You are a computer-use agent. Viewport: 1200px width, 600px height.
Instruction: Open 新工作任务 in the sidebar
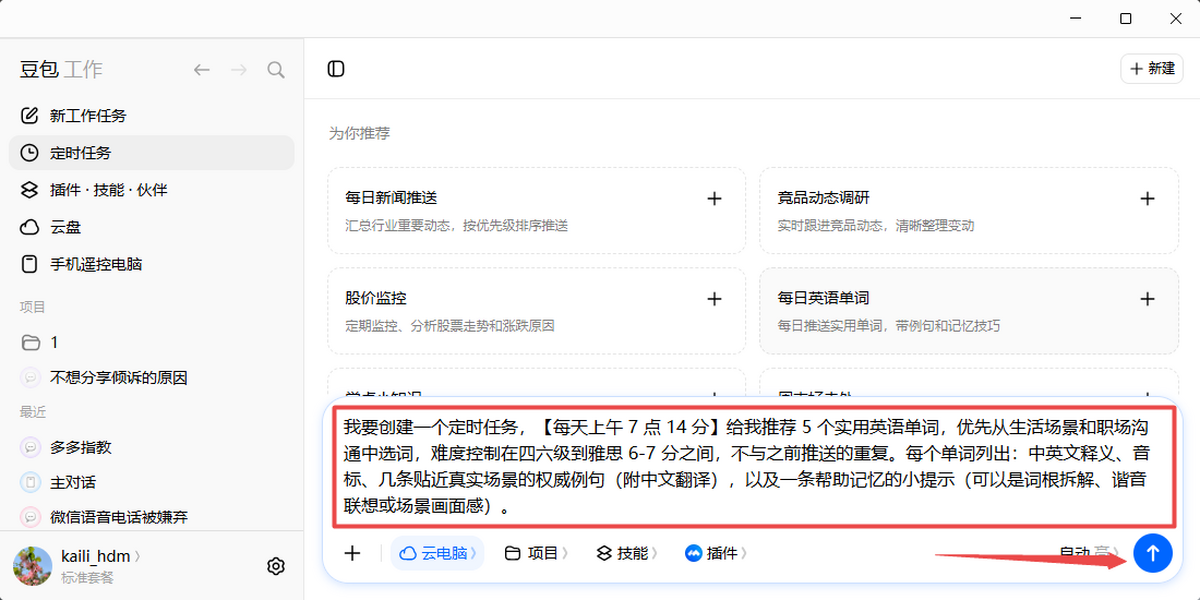click(151, 116)
